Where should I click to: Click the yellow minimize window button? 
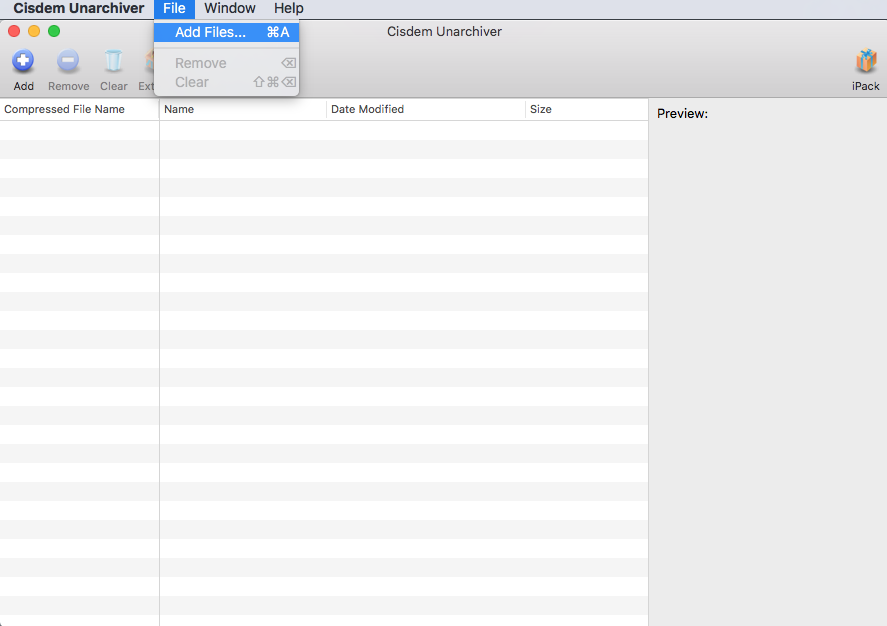(34, 32)
